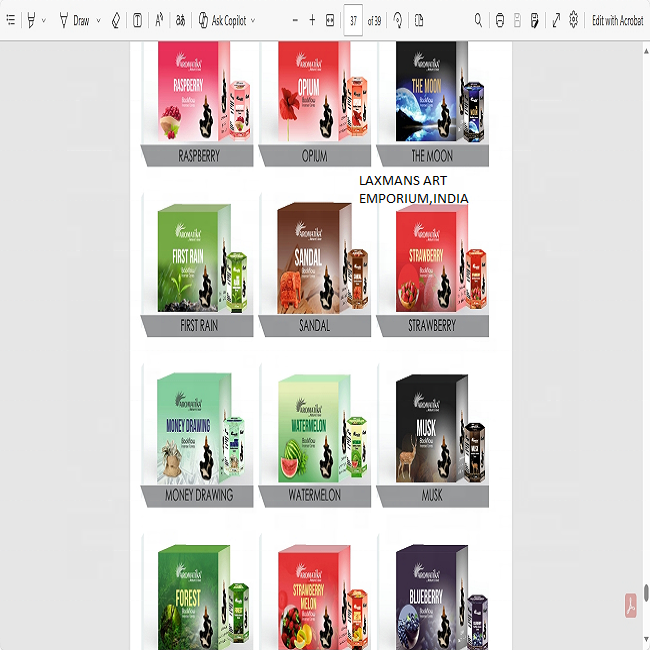Click the Forest product image
The image size is (650, 650).
(203, 597)
